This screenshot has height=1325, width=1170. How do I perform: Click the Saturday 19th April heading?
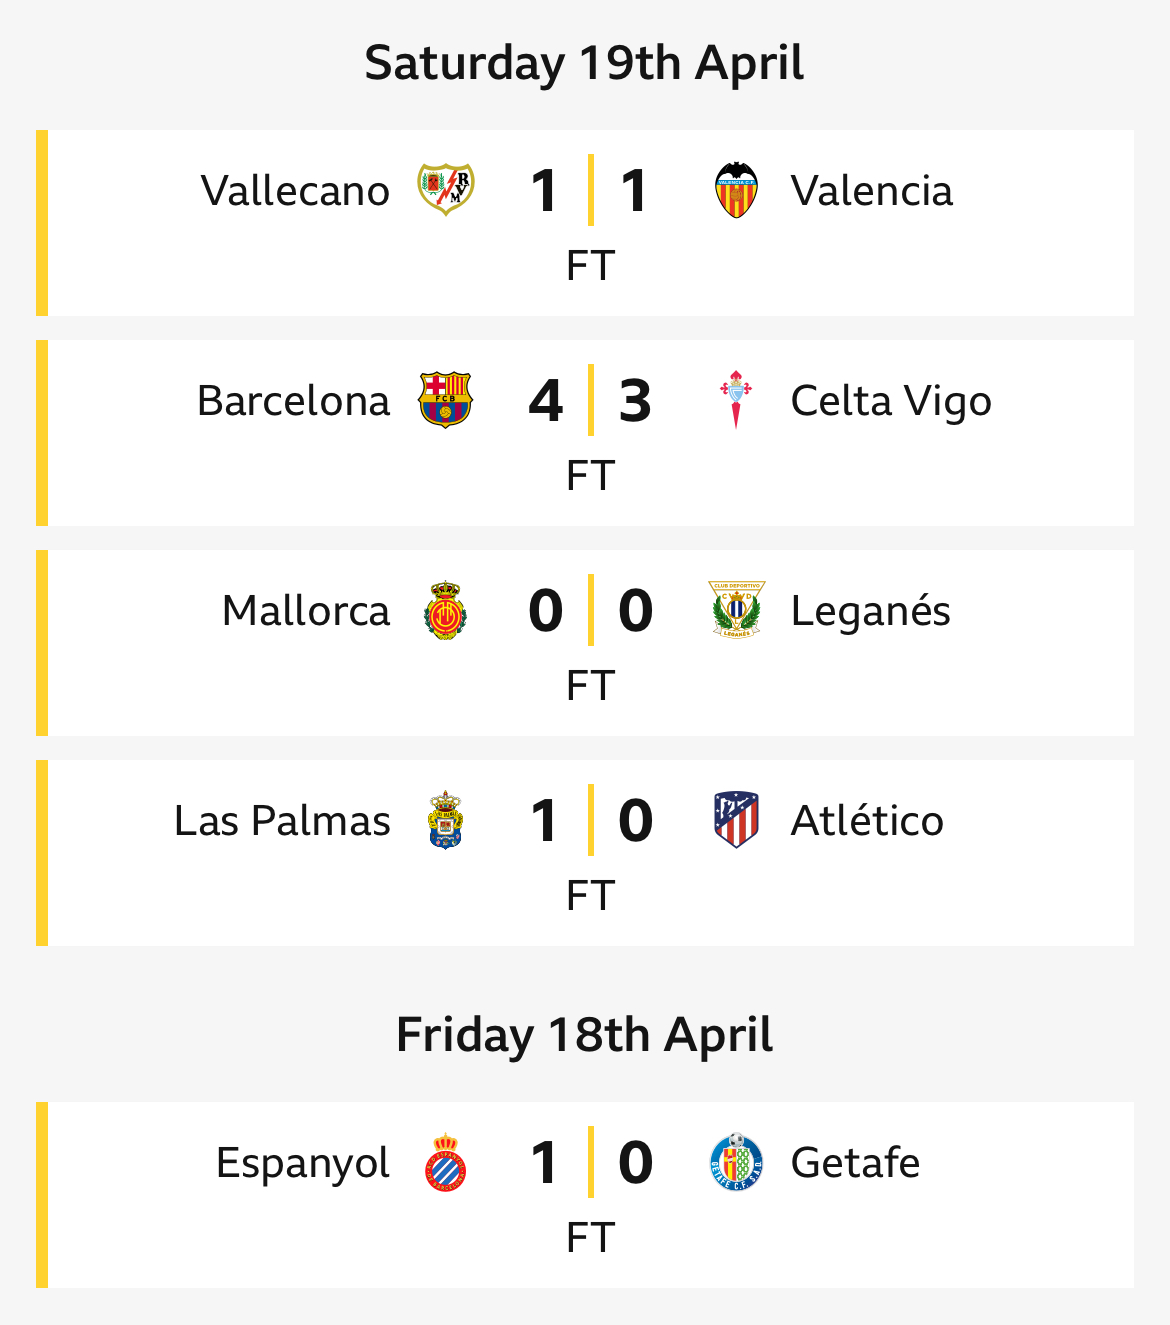point(584,63)
